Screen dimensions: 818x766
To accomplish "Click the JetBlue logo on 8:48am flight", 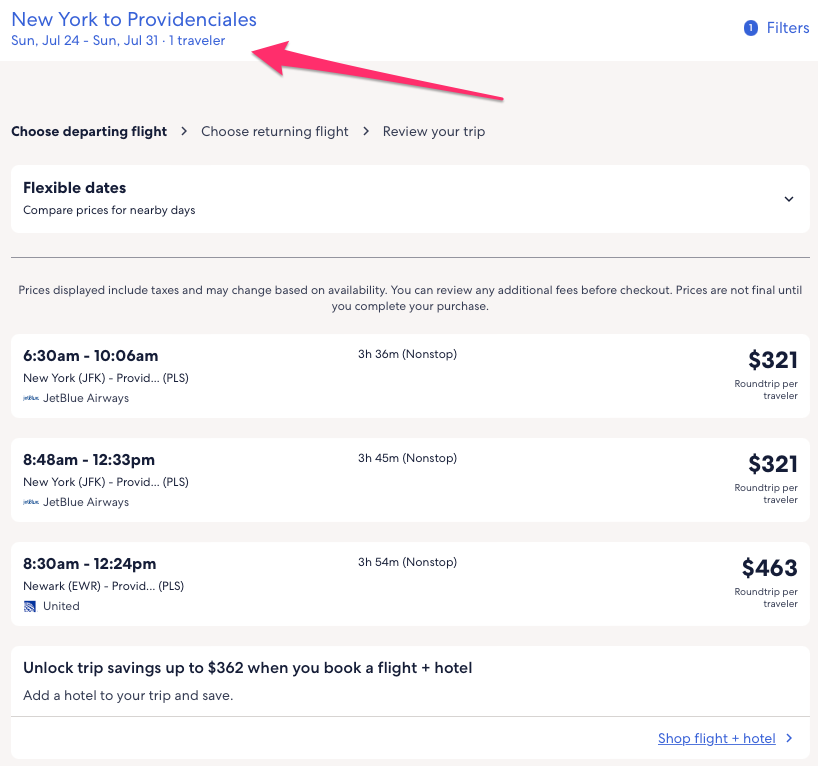I will (31, 502).
